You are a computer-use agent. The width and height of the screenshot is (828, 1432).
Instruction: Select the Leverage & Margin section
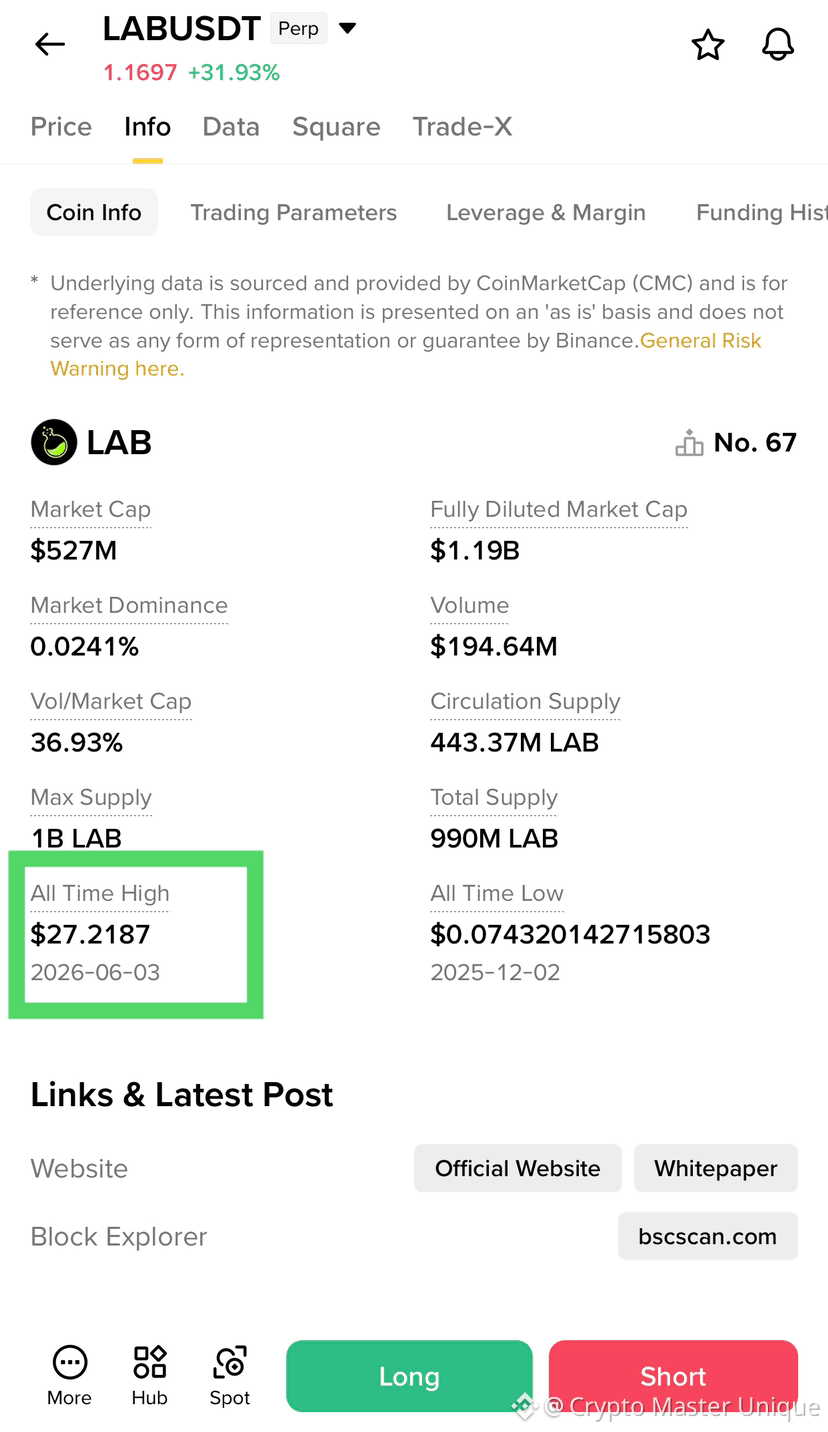point(546,212)
